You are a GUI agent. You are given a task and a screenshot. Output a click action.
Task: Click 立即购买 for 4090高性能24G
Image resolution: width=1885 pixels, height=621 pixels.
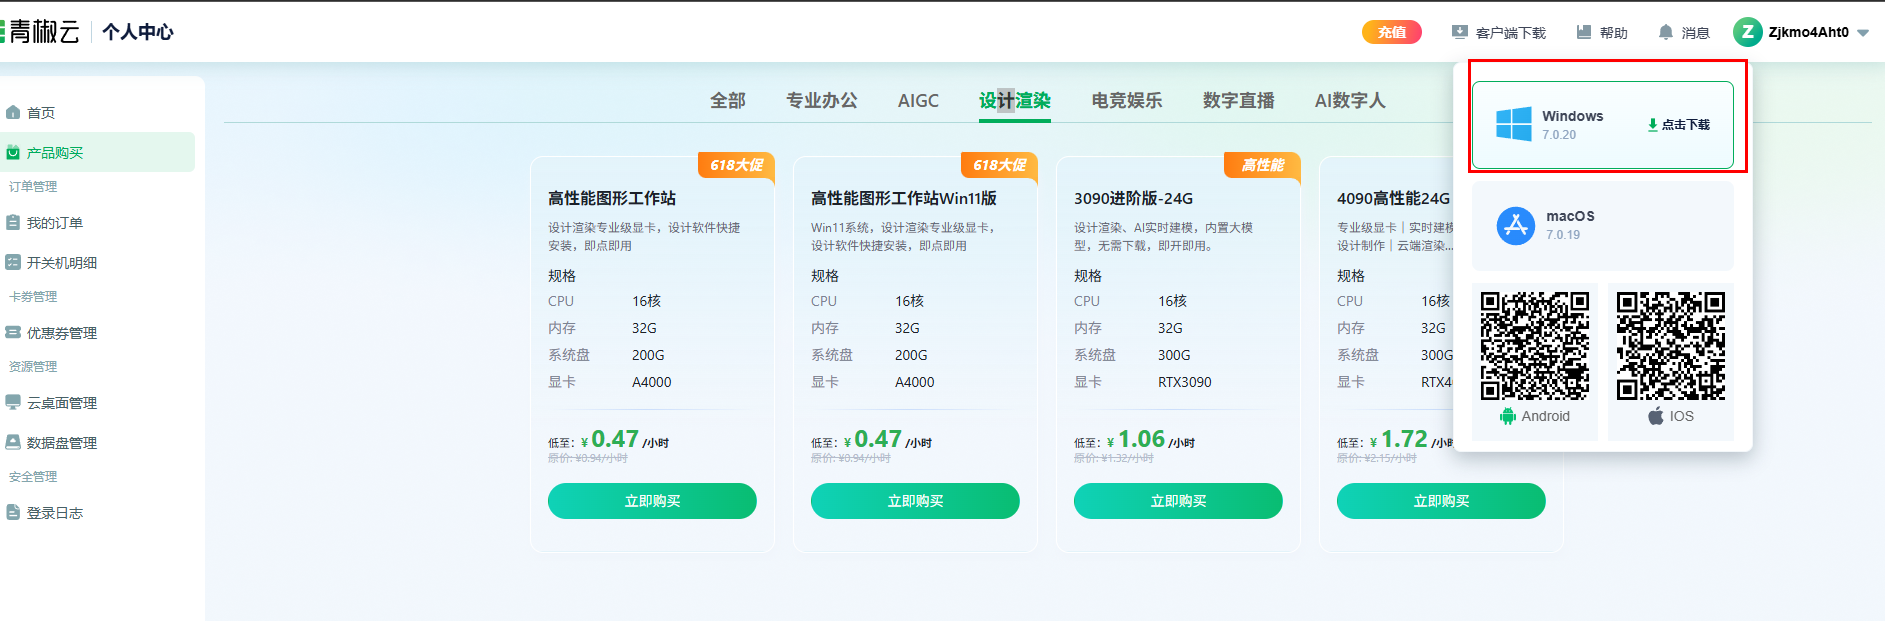[x=1441, y=501]
